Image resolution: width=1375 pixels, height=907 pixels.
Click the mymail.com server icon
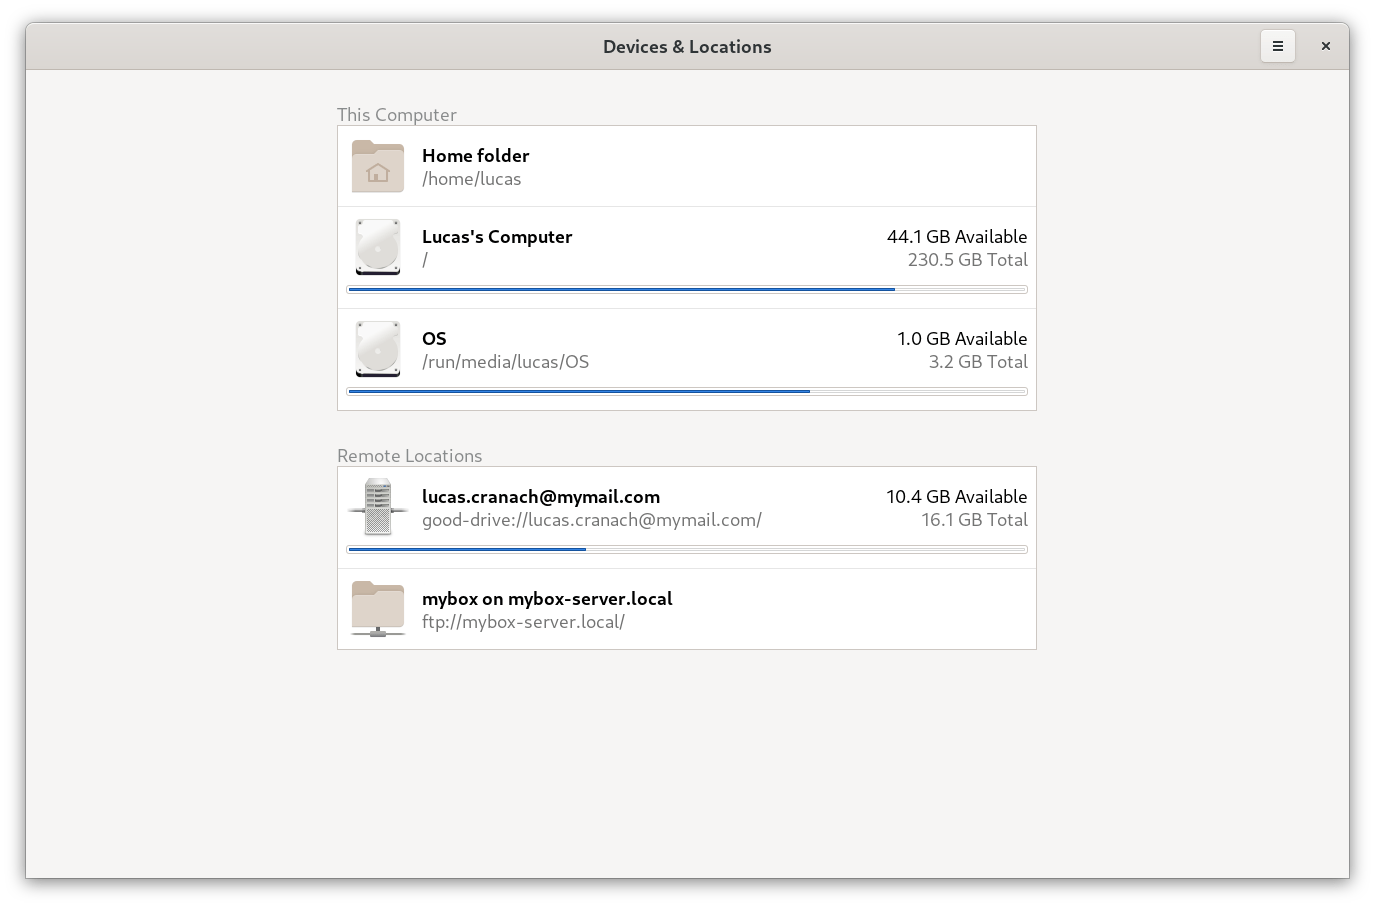coord(378,507)
